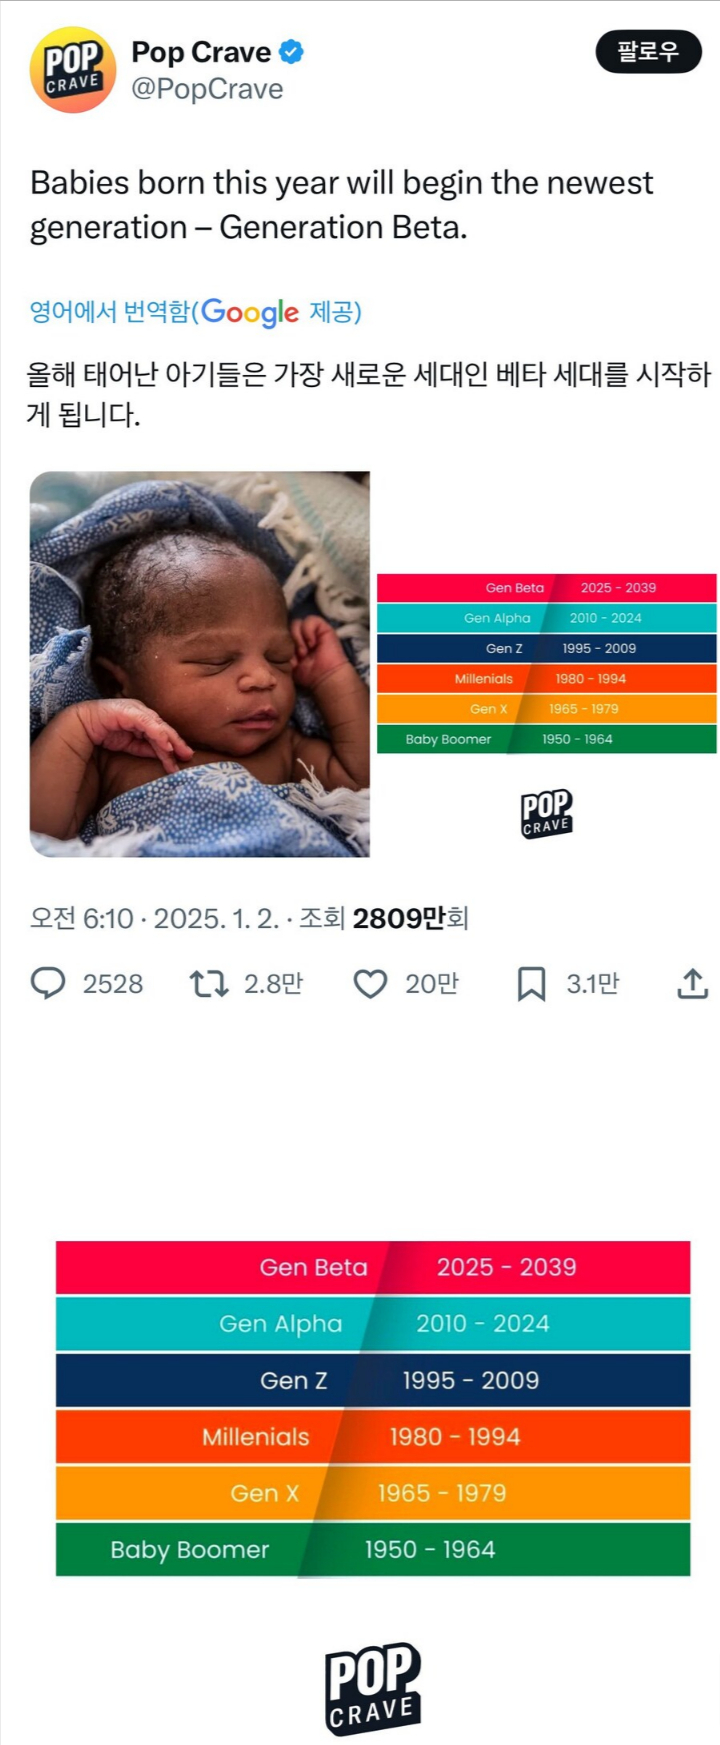Click the blue verified badge
The height and width of the screenshot is (1745, 720).
291,51
